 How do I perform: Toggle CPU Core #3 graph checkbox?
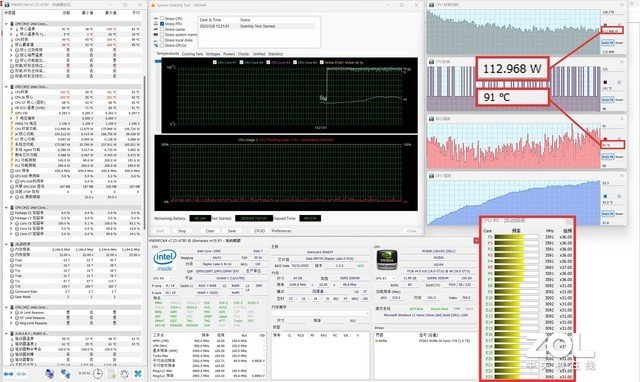[268, 62]
